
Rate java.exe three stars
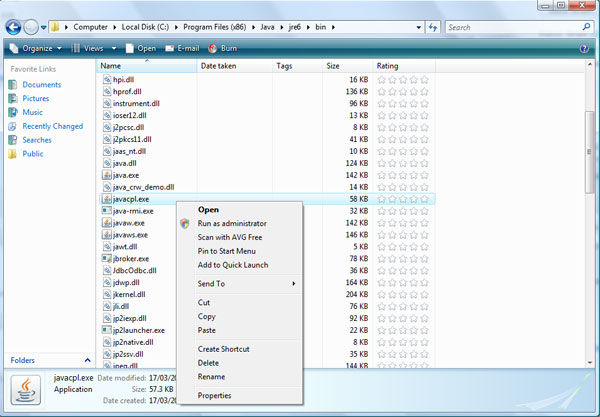[403, 175]
